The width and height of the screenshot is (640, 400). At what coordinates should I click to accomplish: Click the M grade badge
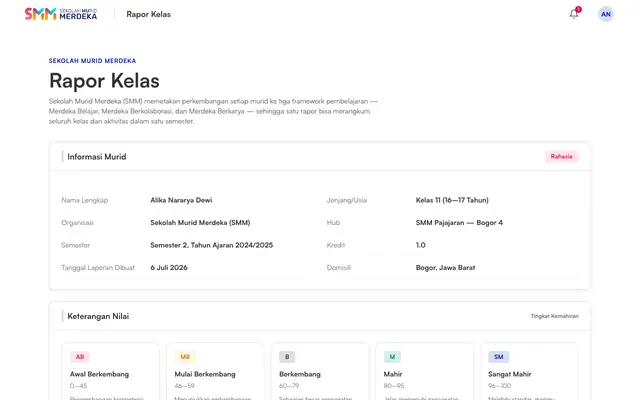[392, 357]
